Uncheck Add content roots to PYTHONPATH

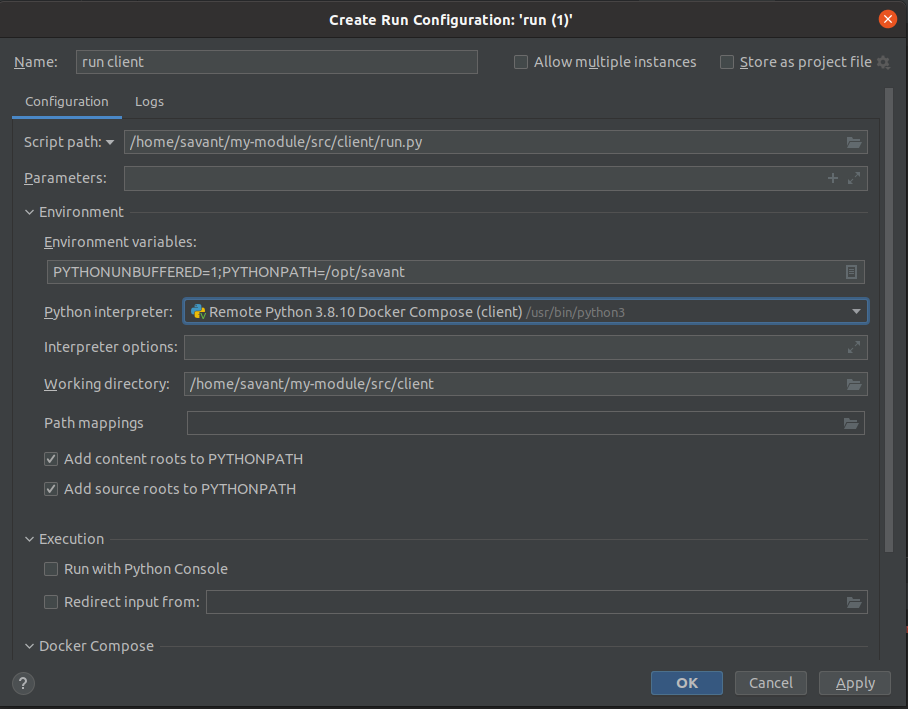[51, 459]
